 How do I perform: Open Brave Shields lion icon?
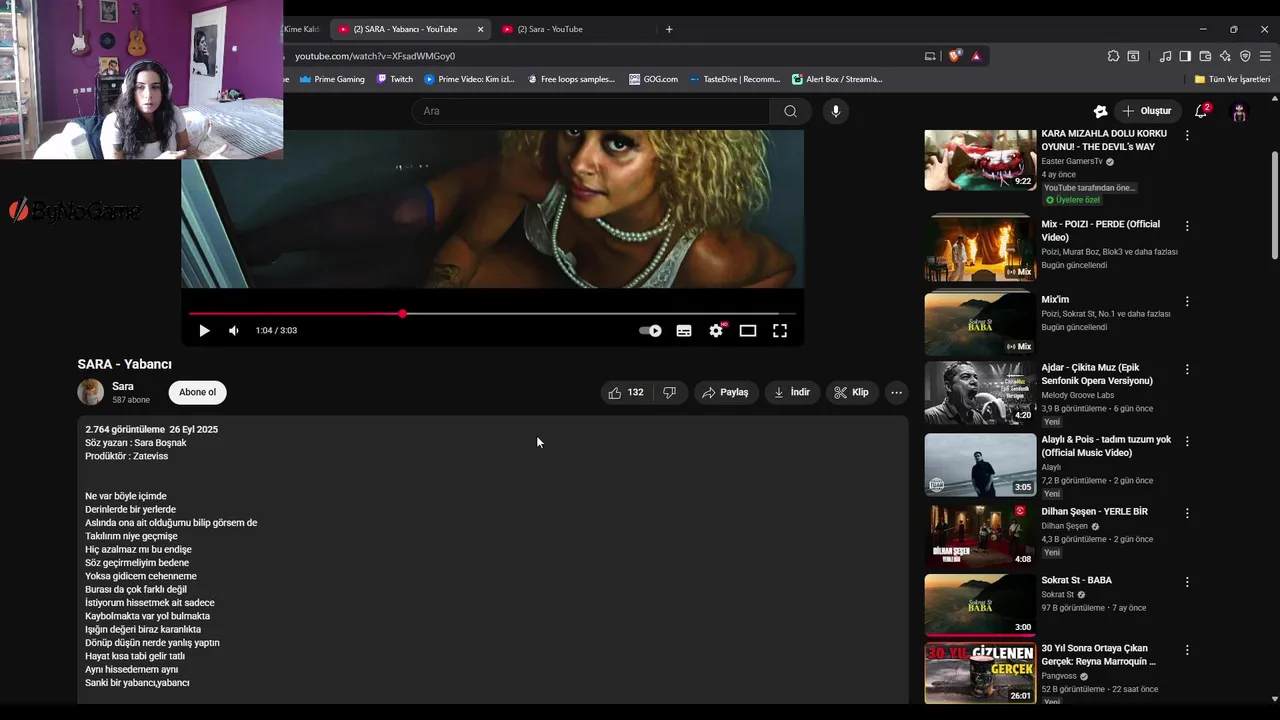point(954,56)
